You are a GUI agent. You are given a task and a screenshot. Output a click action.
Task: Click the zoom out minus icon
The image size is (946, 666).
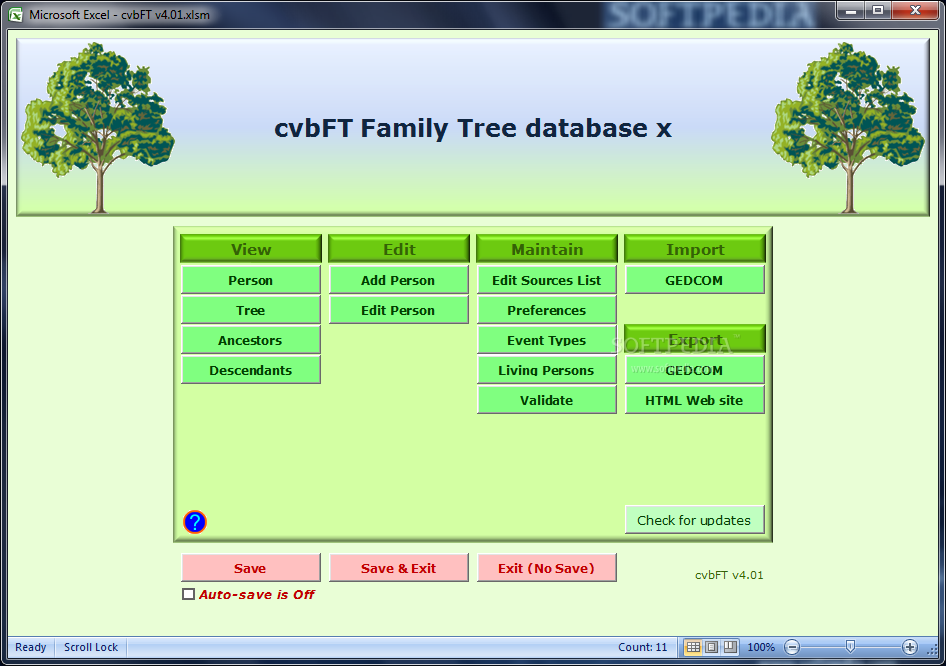(792, 647)
